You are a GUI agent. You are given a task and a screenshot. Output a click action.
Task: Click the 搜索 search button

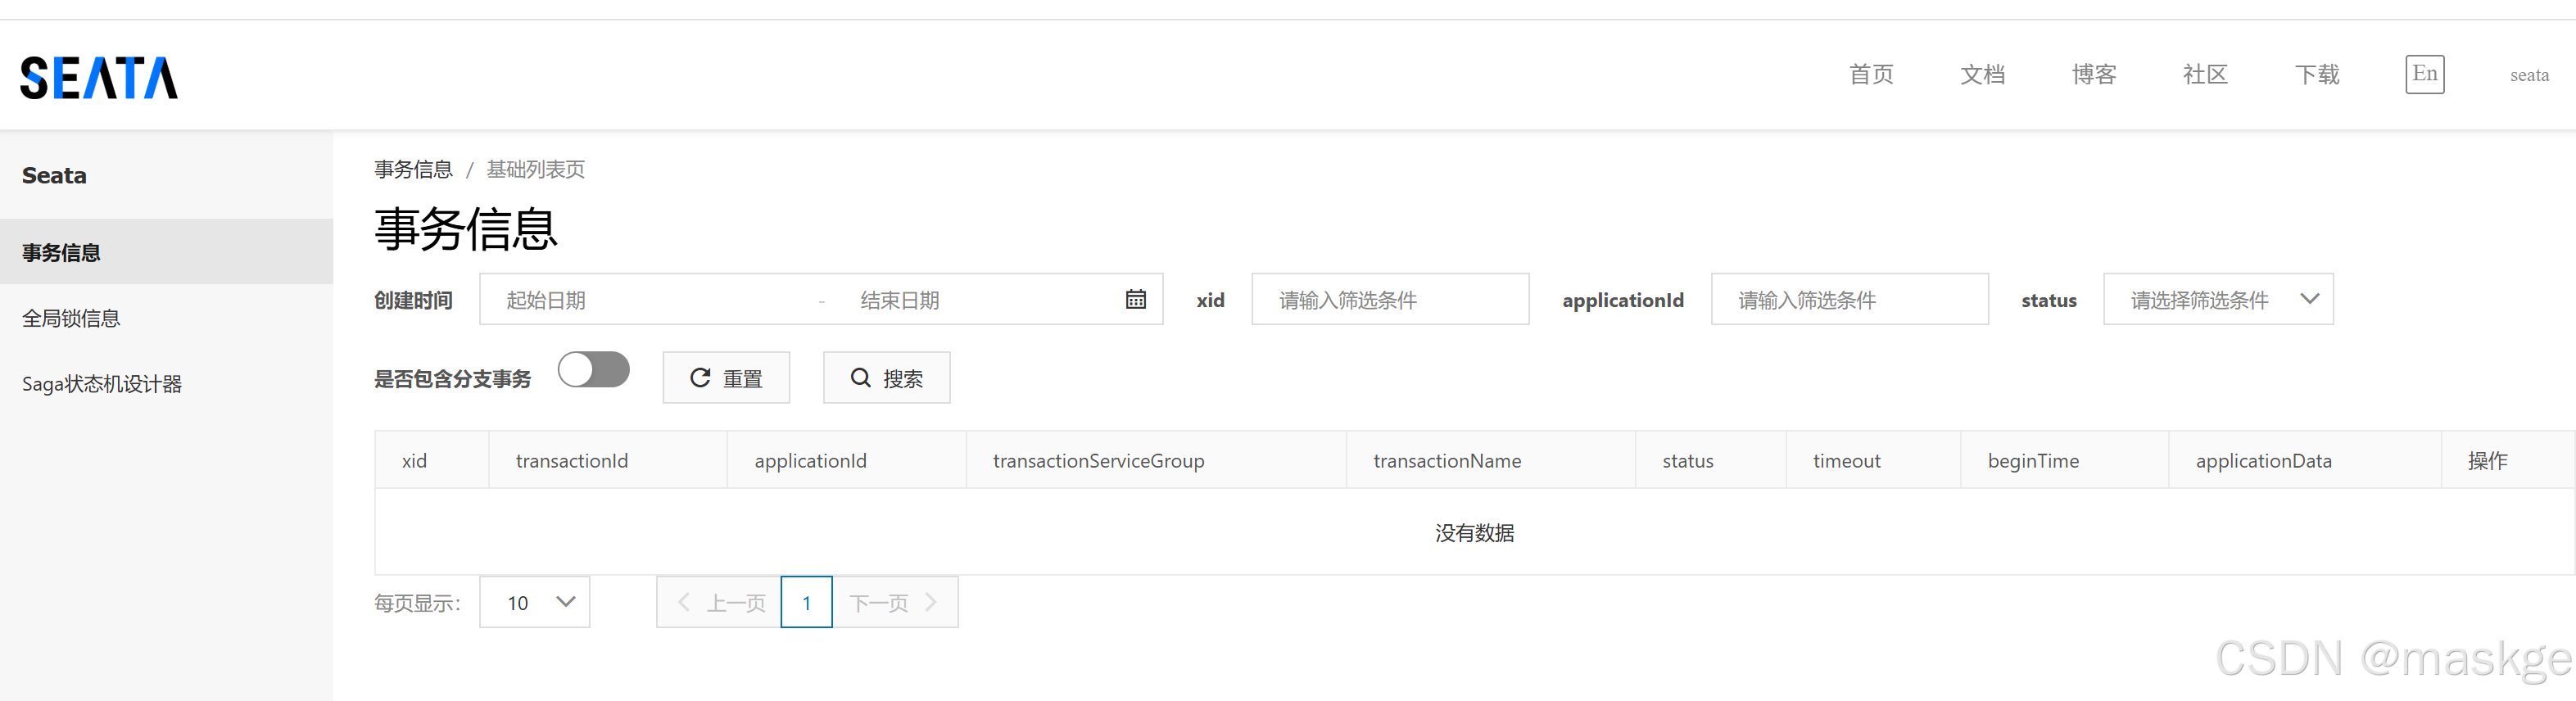pos(886,378)
